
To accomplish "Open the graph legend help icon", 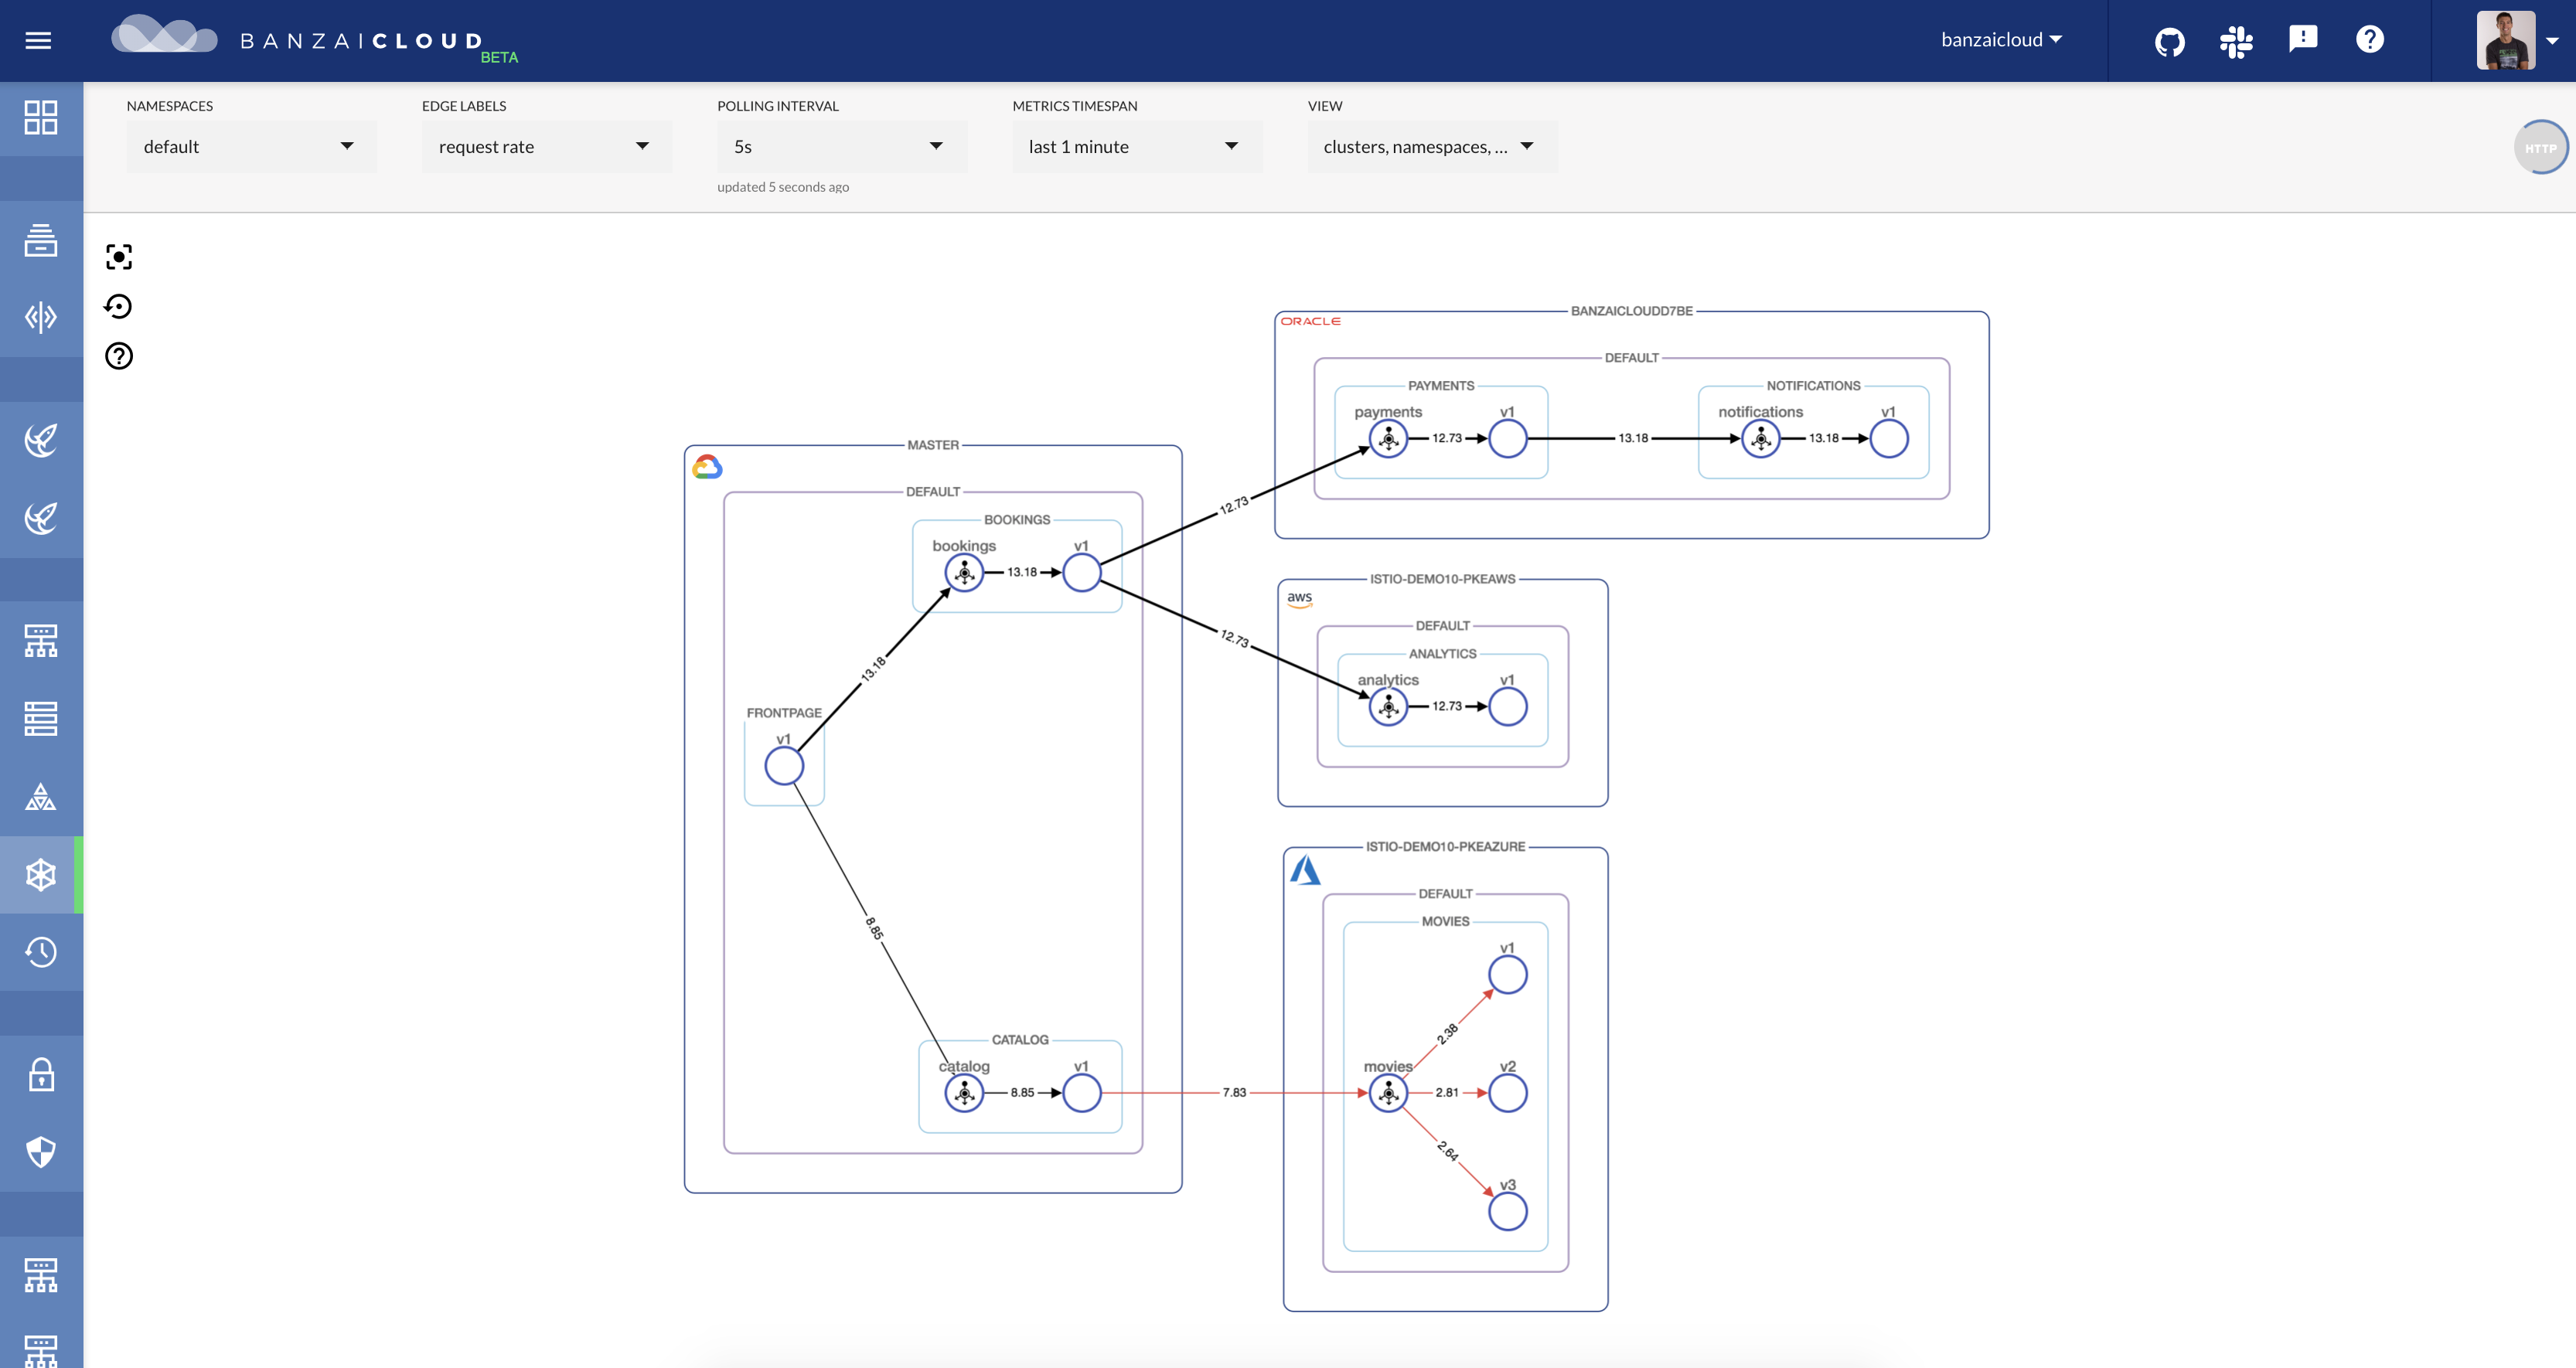I will [119, 356].
